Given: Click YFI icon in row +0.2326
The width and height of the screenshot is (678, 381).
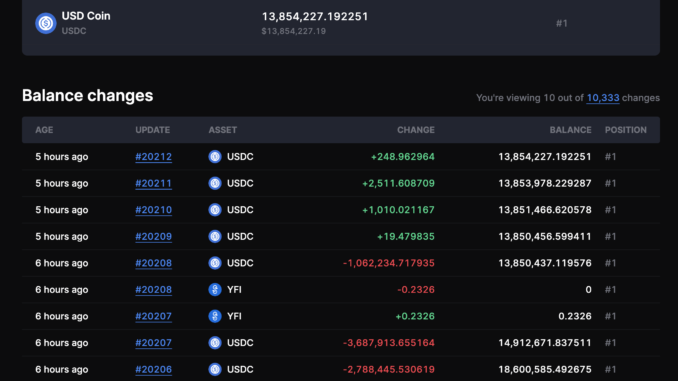Looking at the screenshot, I should (215, 316).
